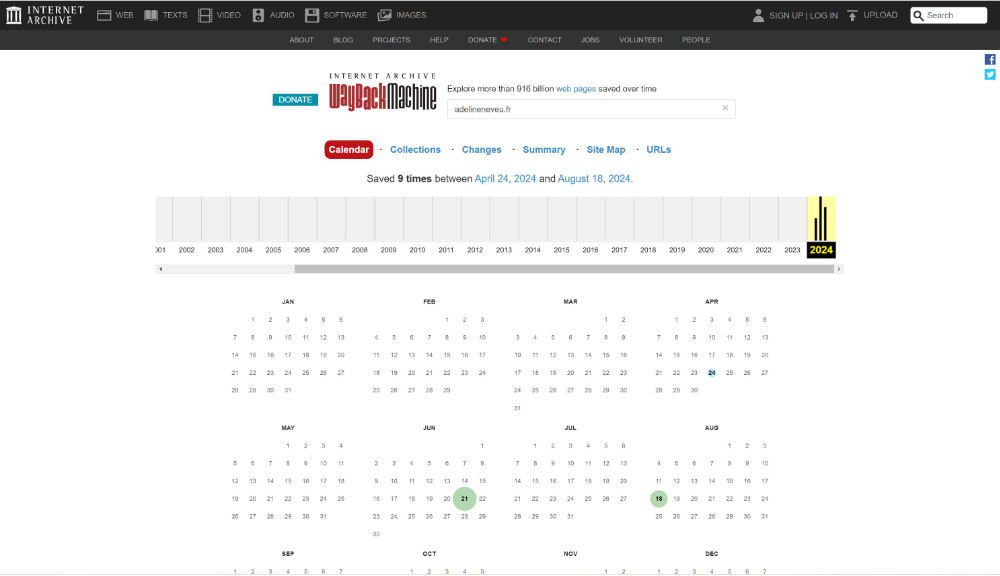1000x576 pixels.
Task: Select year 2002 on the timeline
Action: pyautogui.click(x=186, y=250)
